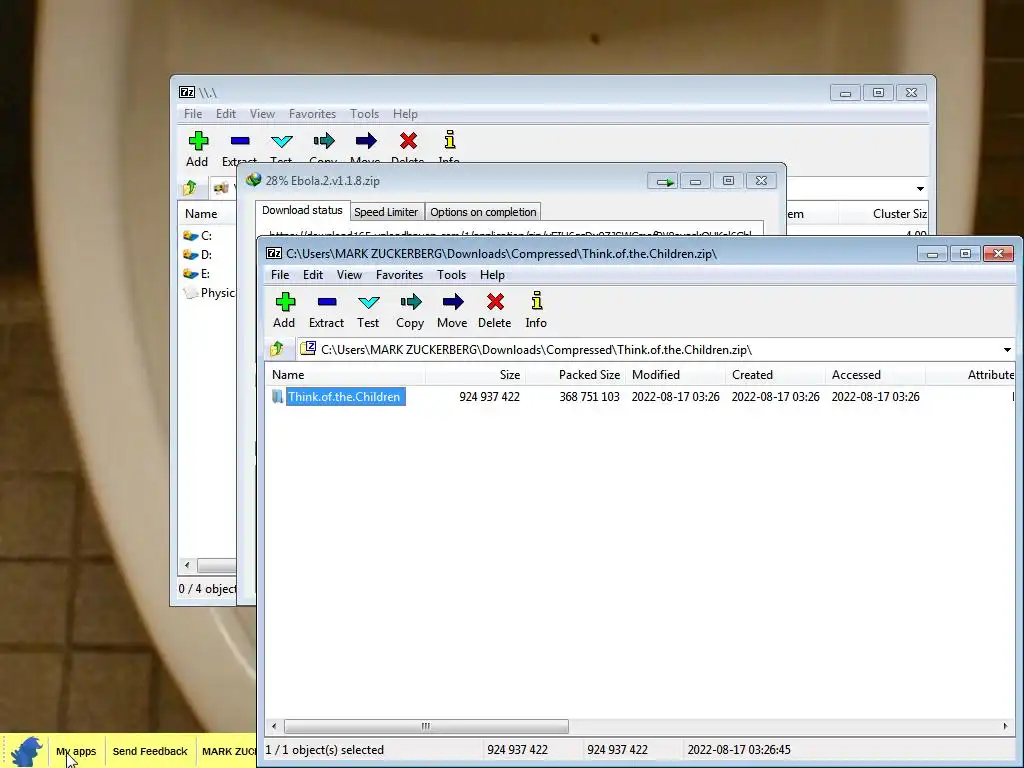The height and width of the screenshot is (768, 1024).
Task: Click Copy in the front 7-Zip toolbar
Action: click(410, 310)
